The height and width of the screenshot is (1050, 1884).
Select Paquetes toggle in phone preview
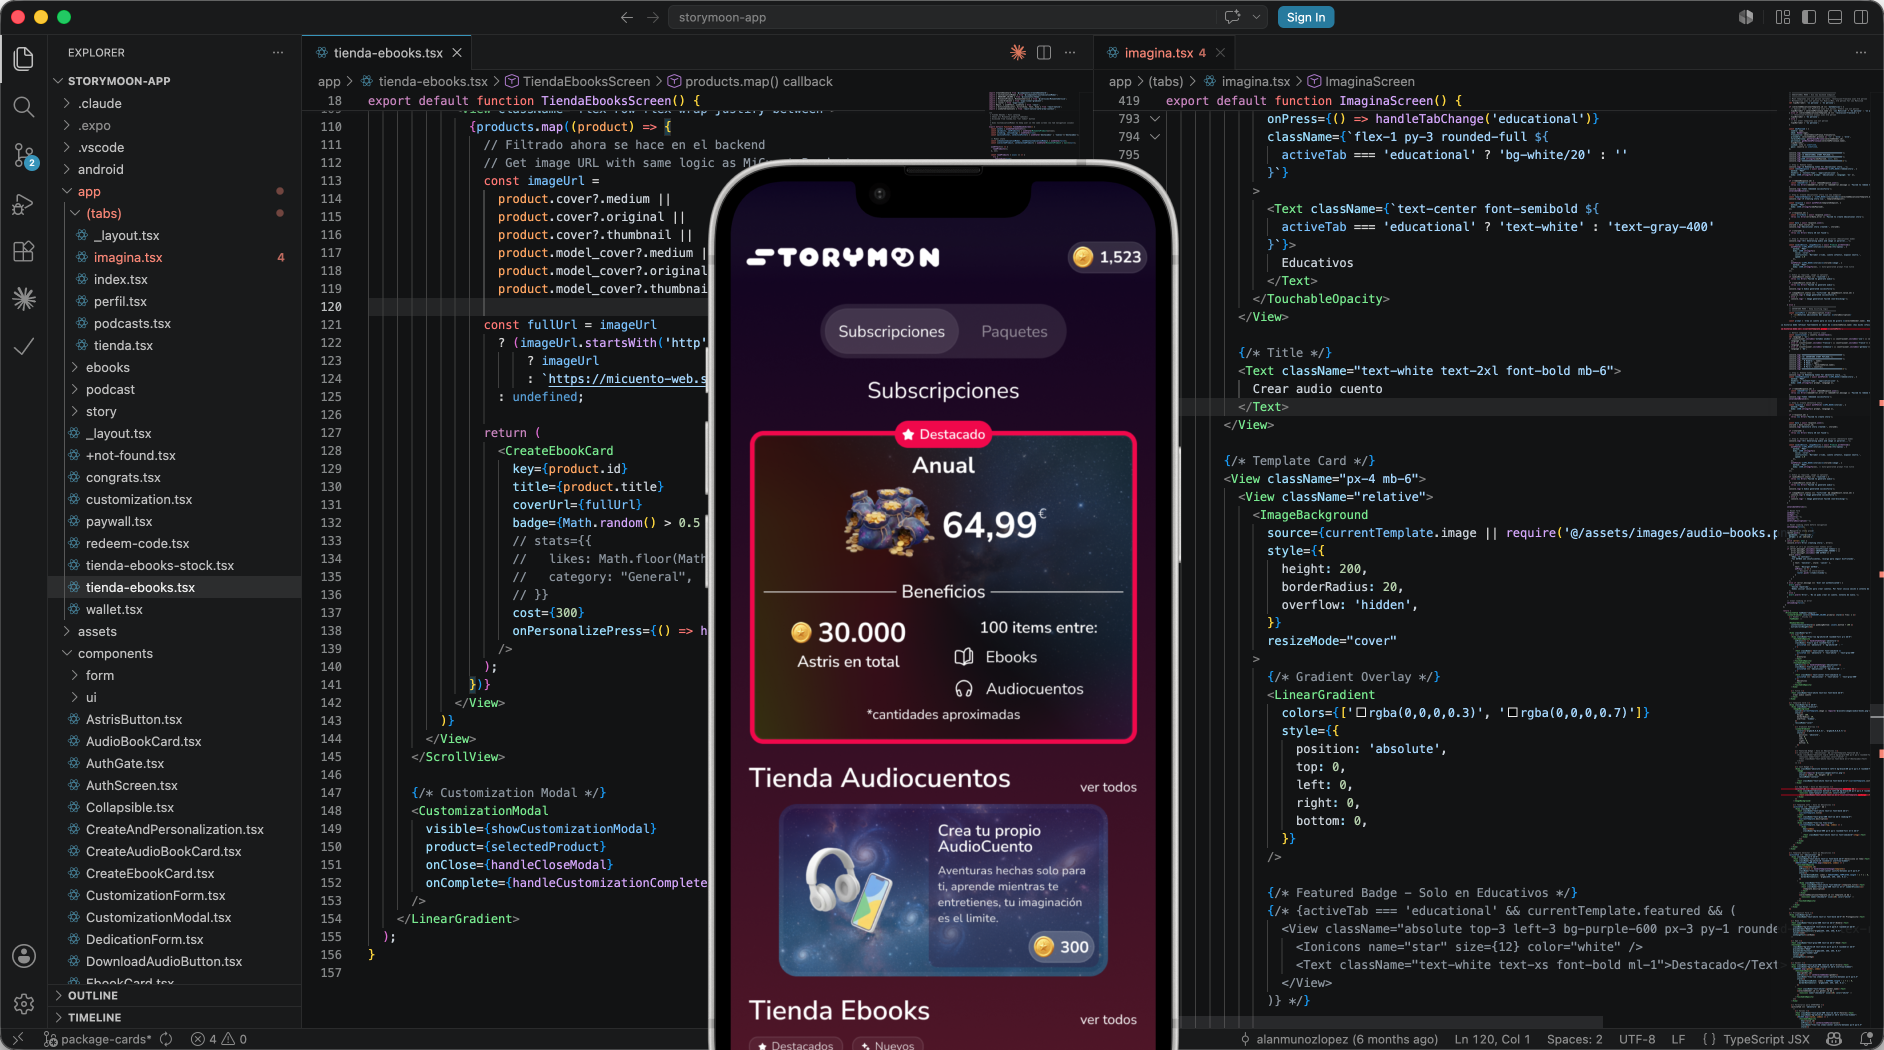coord(1014,332)
